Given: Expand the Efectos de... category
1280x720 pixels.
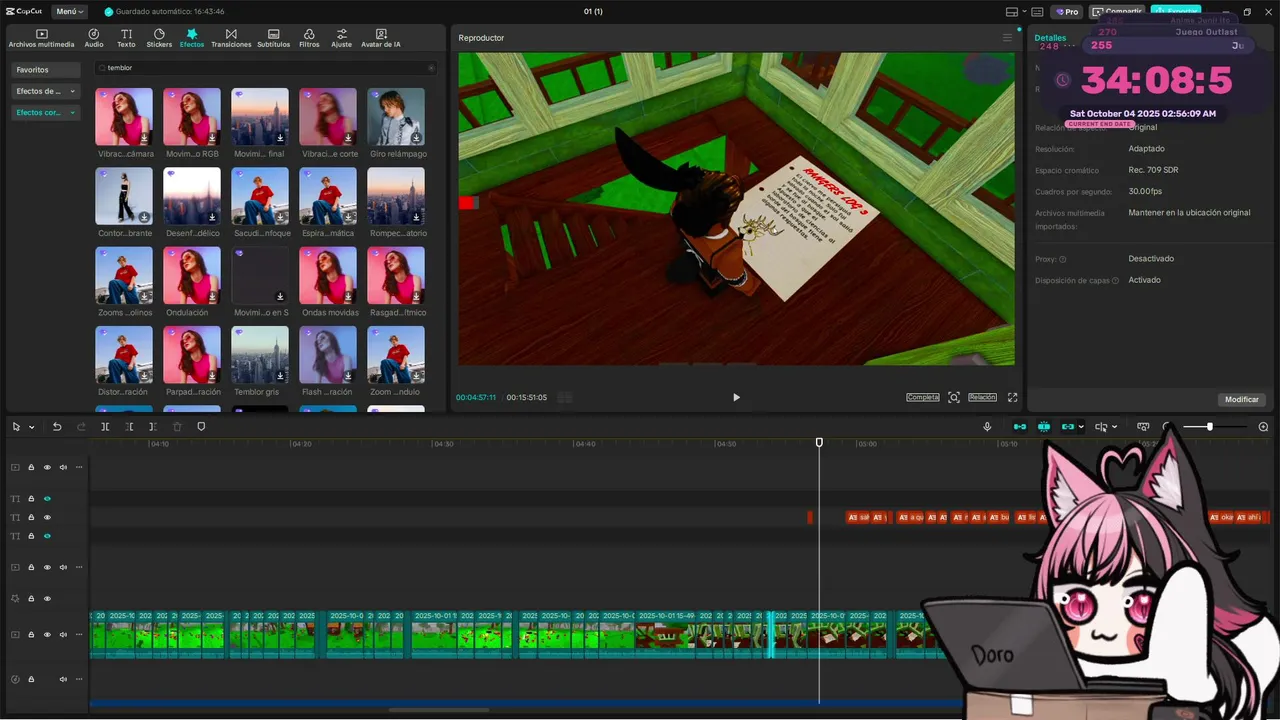Looking at the screenshot, I should coord(46,91).
